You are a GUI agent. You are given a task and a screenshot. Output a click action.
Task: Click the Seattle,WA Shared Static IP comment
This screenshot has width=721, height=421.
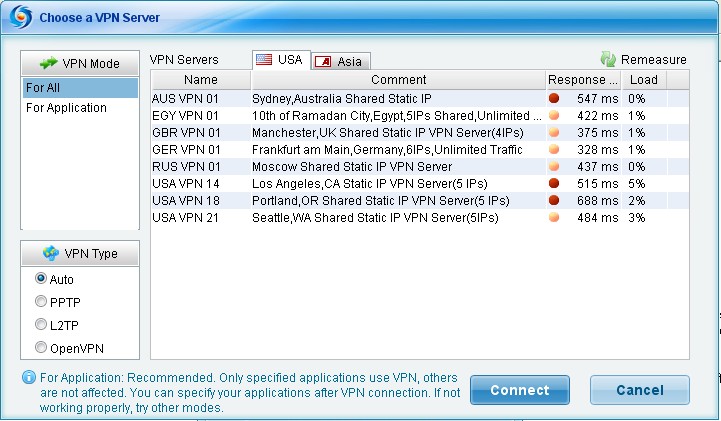click(x=375, y=217)
